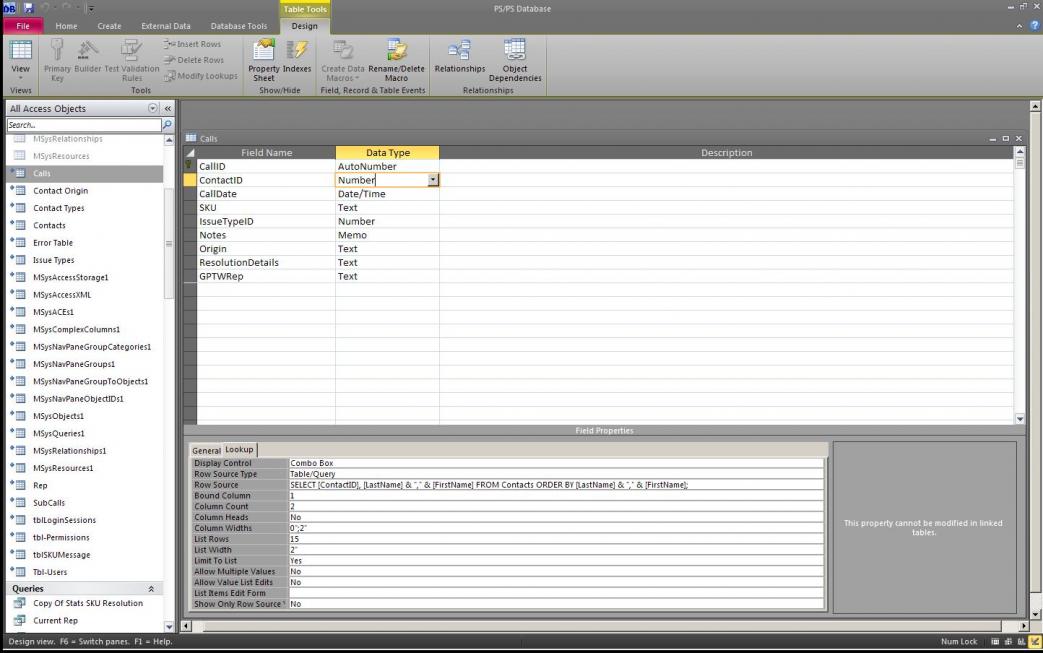
Task: Select the Lookup properties tab
Action: (x=239, y=450)
